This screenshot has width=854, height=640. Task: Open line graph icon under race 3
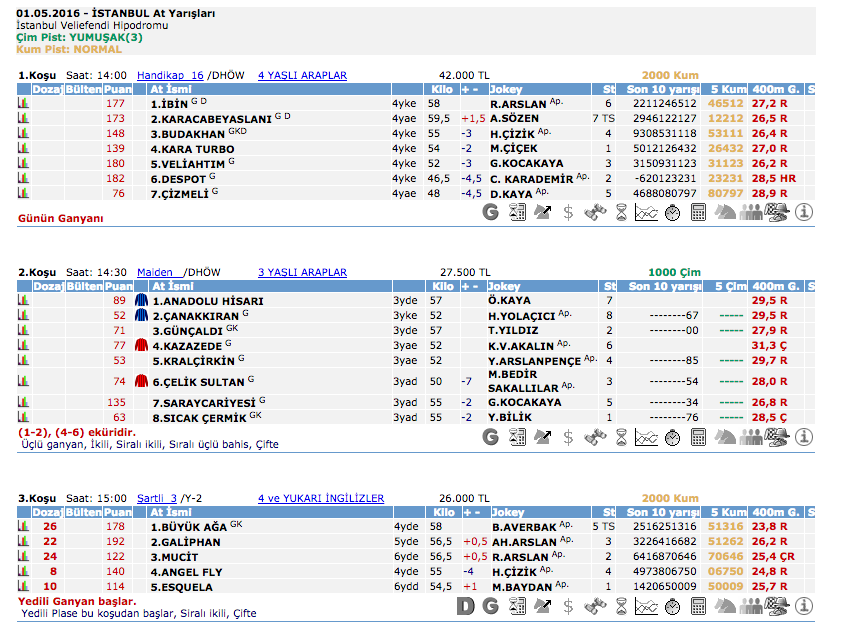click(646, 605)
